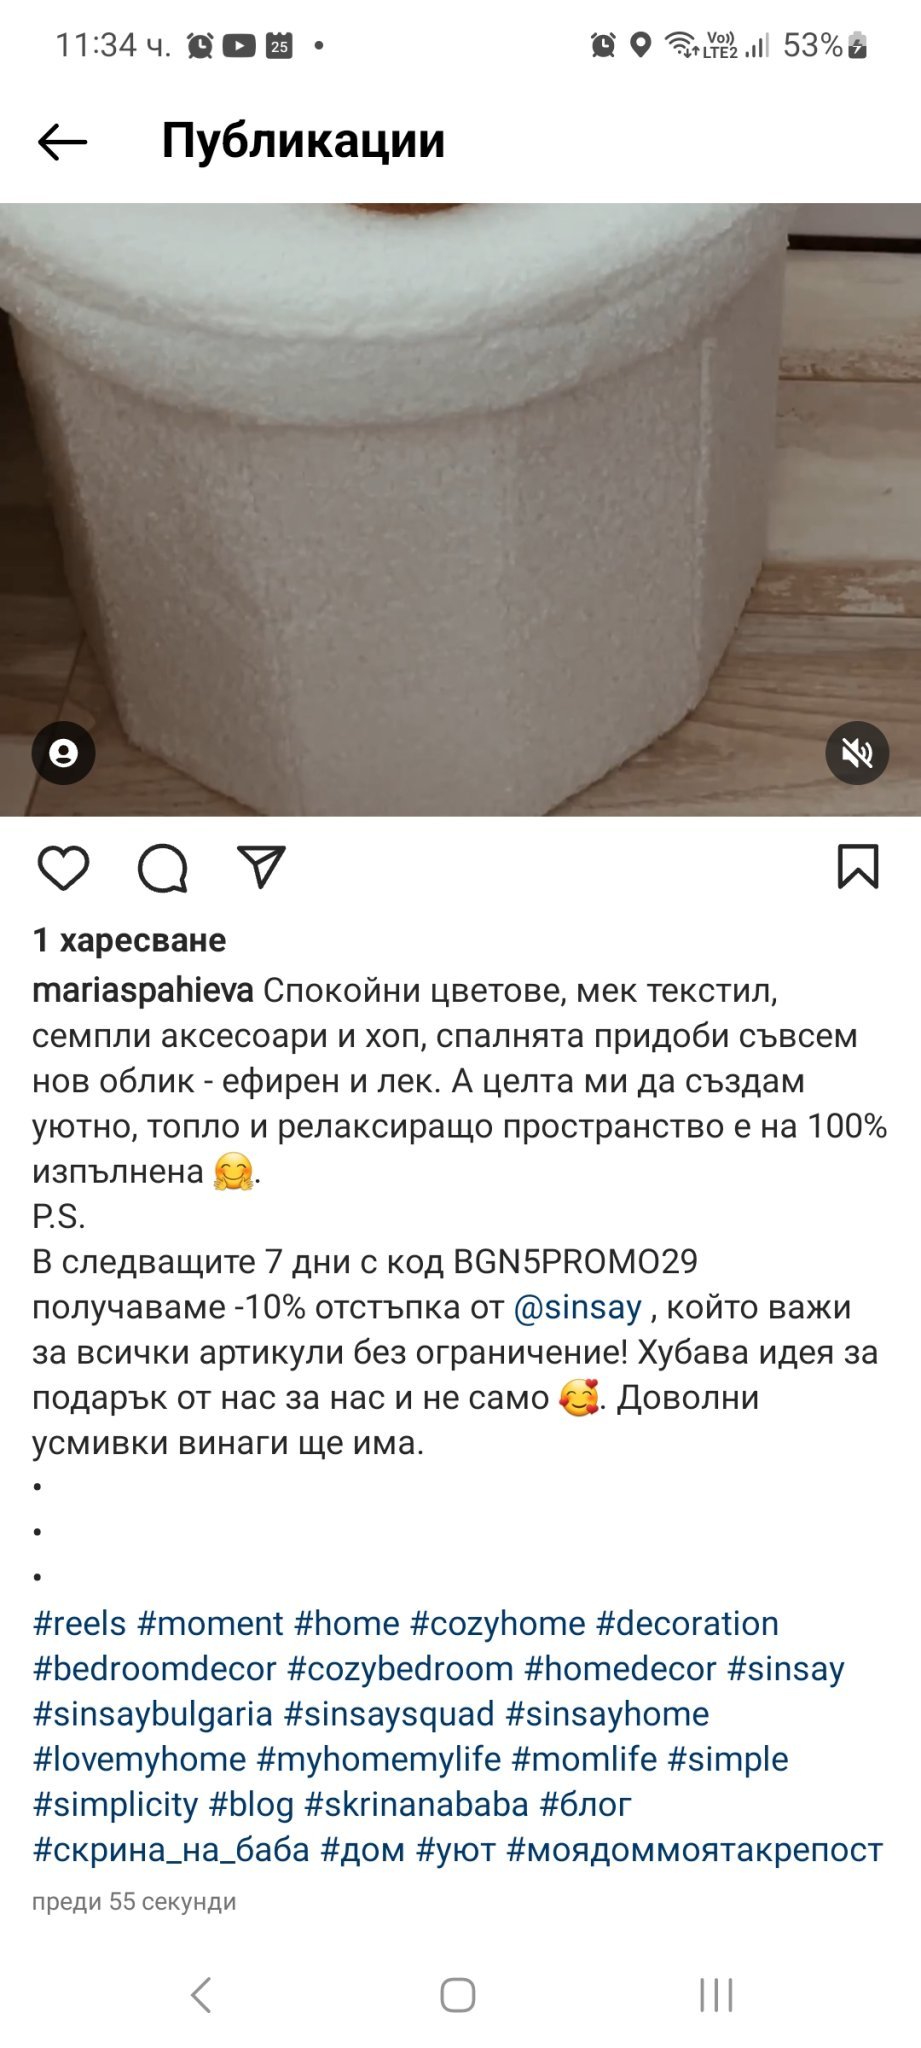Open the #моядоммоятакрепост hashtag
The image size is (921, 2048).
coord(695,1849)
